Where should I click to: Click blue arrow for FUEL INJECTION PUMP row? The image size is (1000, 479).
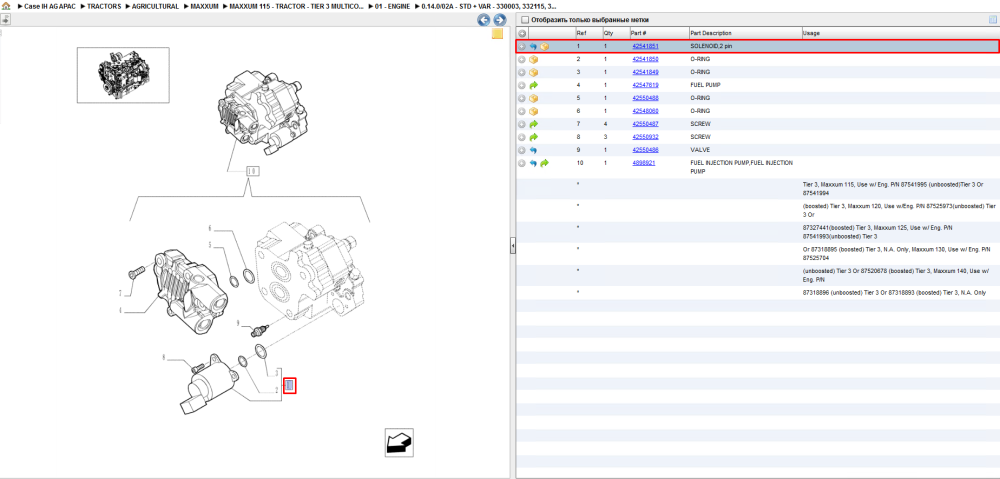click(533, 163)
